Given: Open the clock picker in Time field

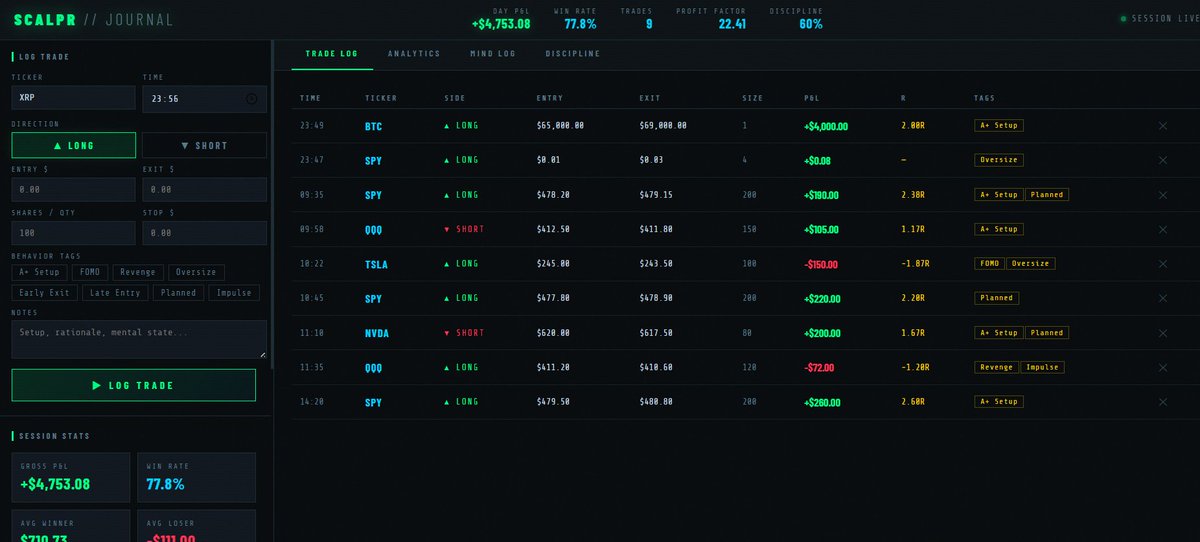Looking at the screenshot, I should pyautogui.click(x=251, y=98).
